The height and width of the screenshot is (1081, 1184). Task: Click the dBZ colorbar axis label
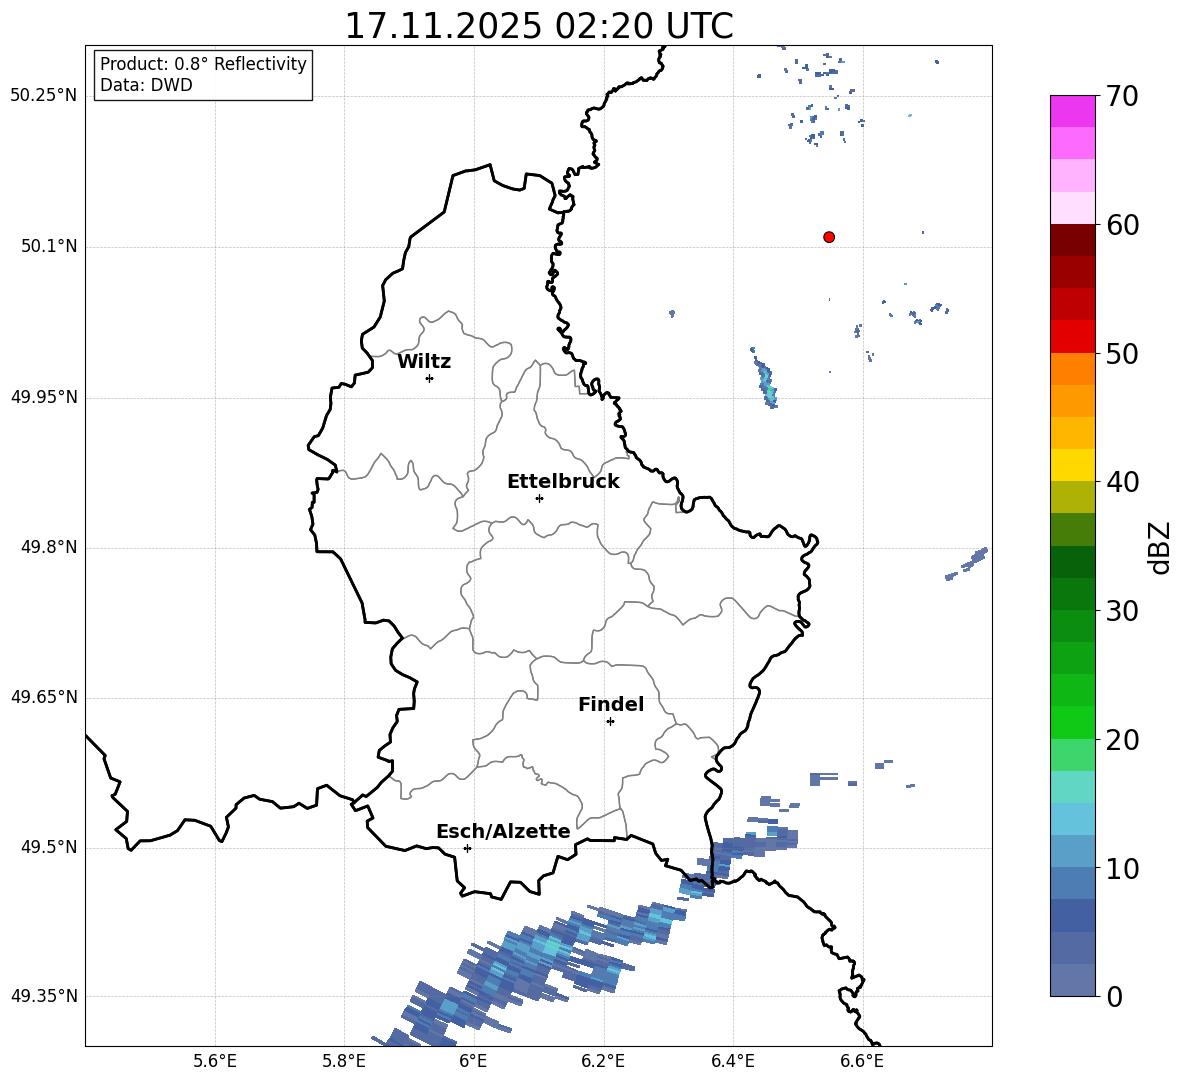click(1160, 547)
